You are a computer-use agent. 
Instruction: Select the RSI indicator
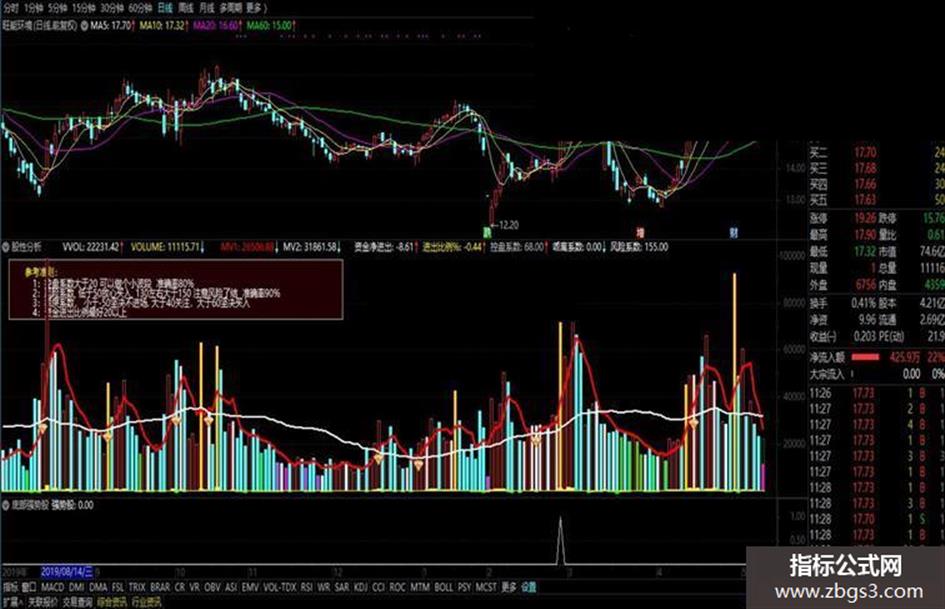(x=307, y=586)
